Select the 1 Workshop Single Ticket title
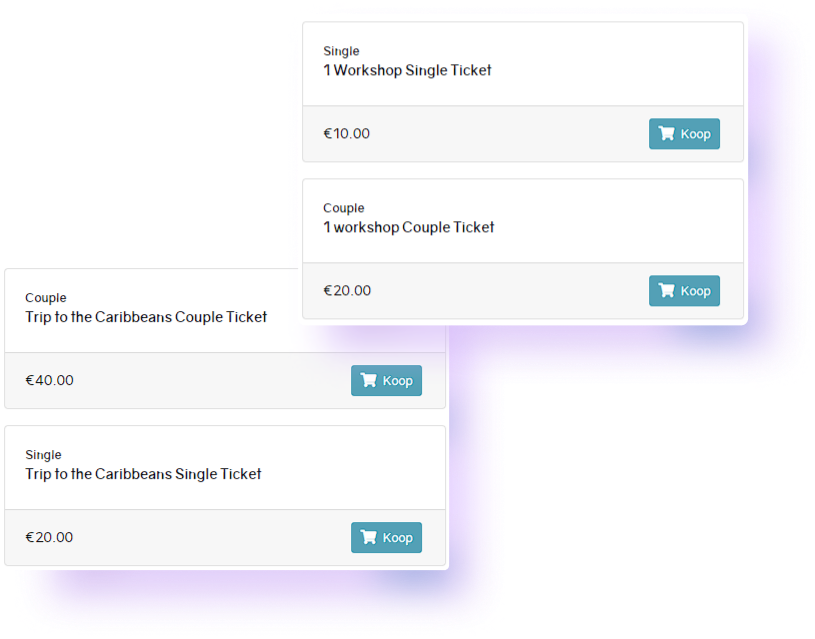Viewport: 815px width, 639px height. tap(407, 70)
